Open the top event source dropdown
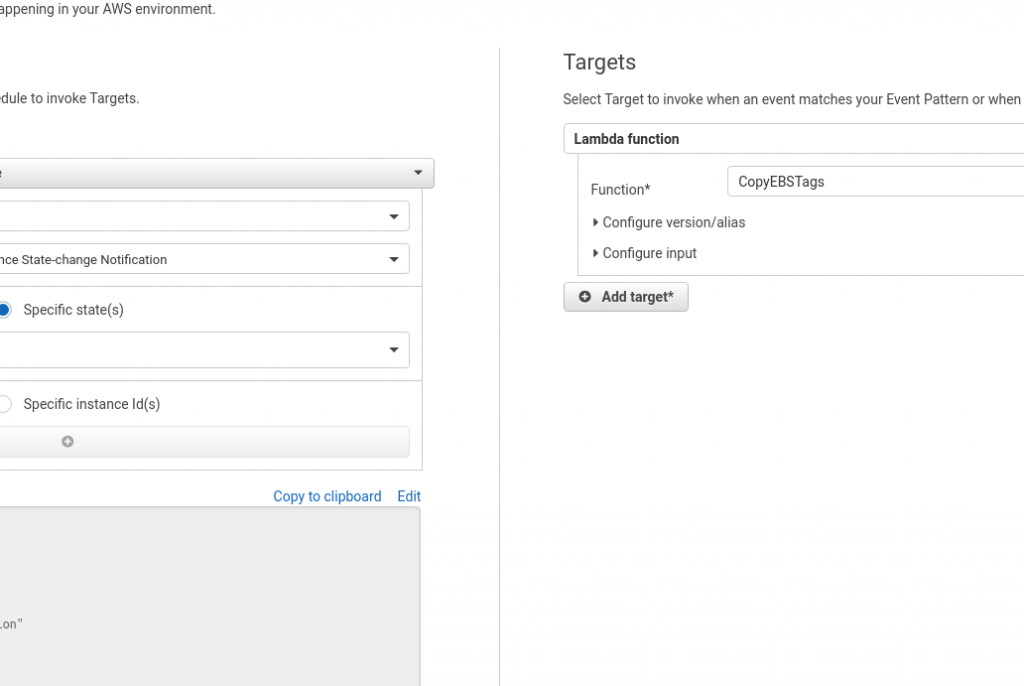Screen dimensions: 1024x686 tap(200, 172)
